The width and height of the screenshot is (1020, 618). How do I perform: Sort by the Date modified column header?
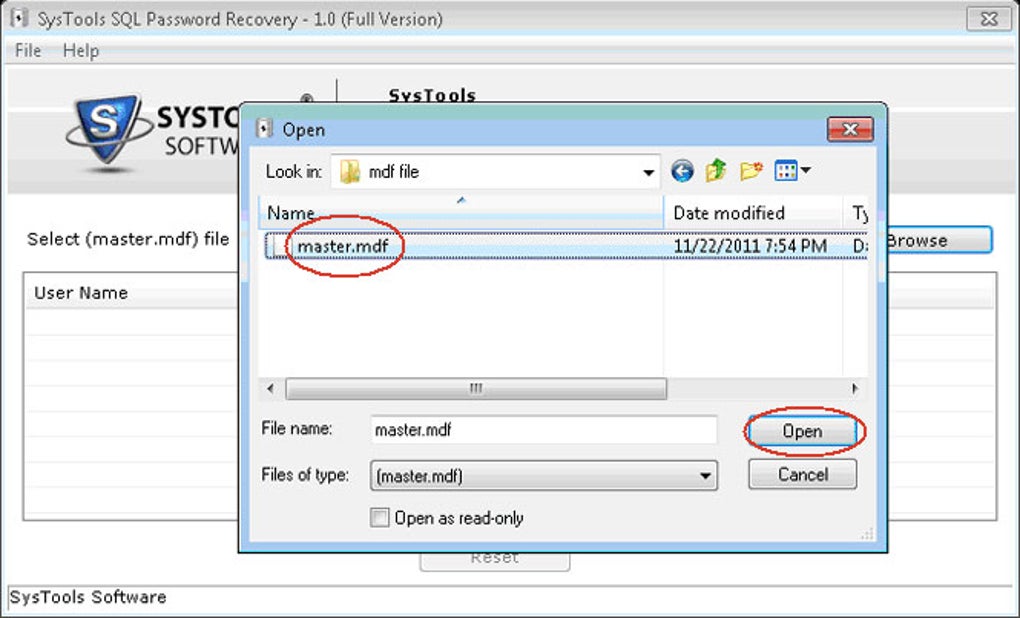pos(753,213)
